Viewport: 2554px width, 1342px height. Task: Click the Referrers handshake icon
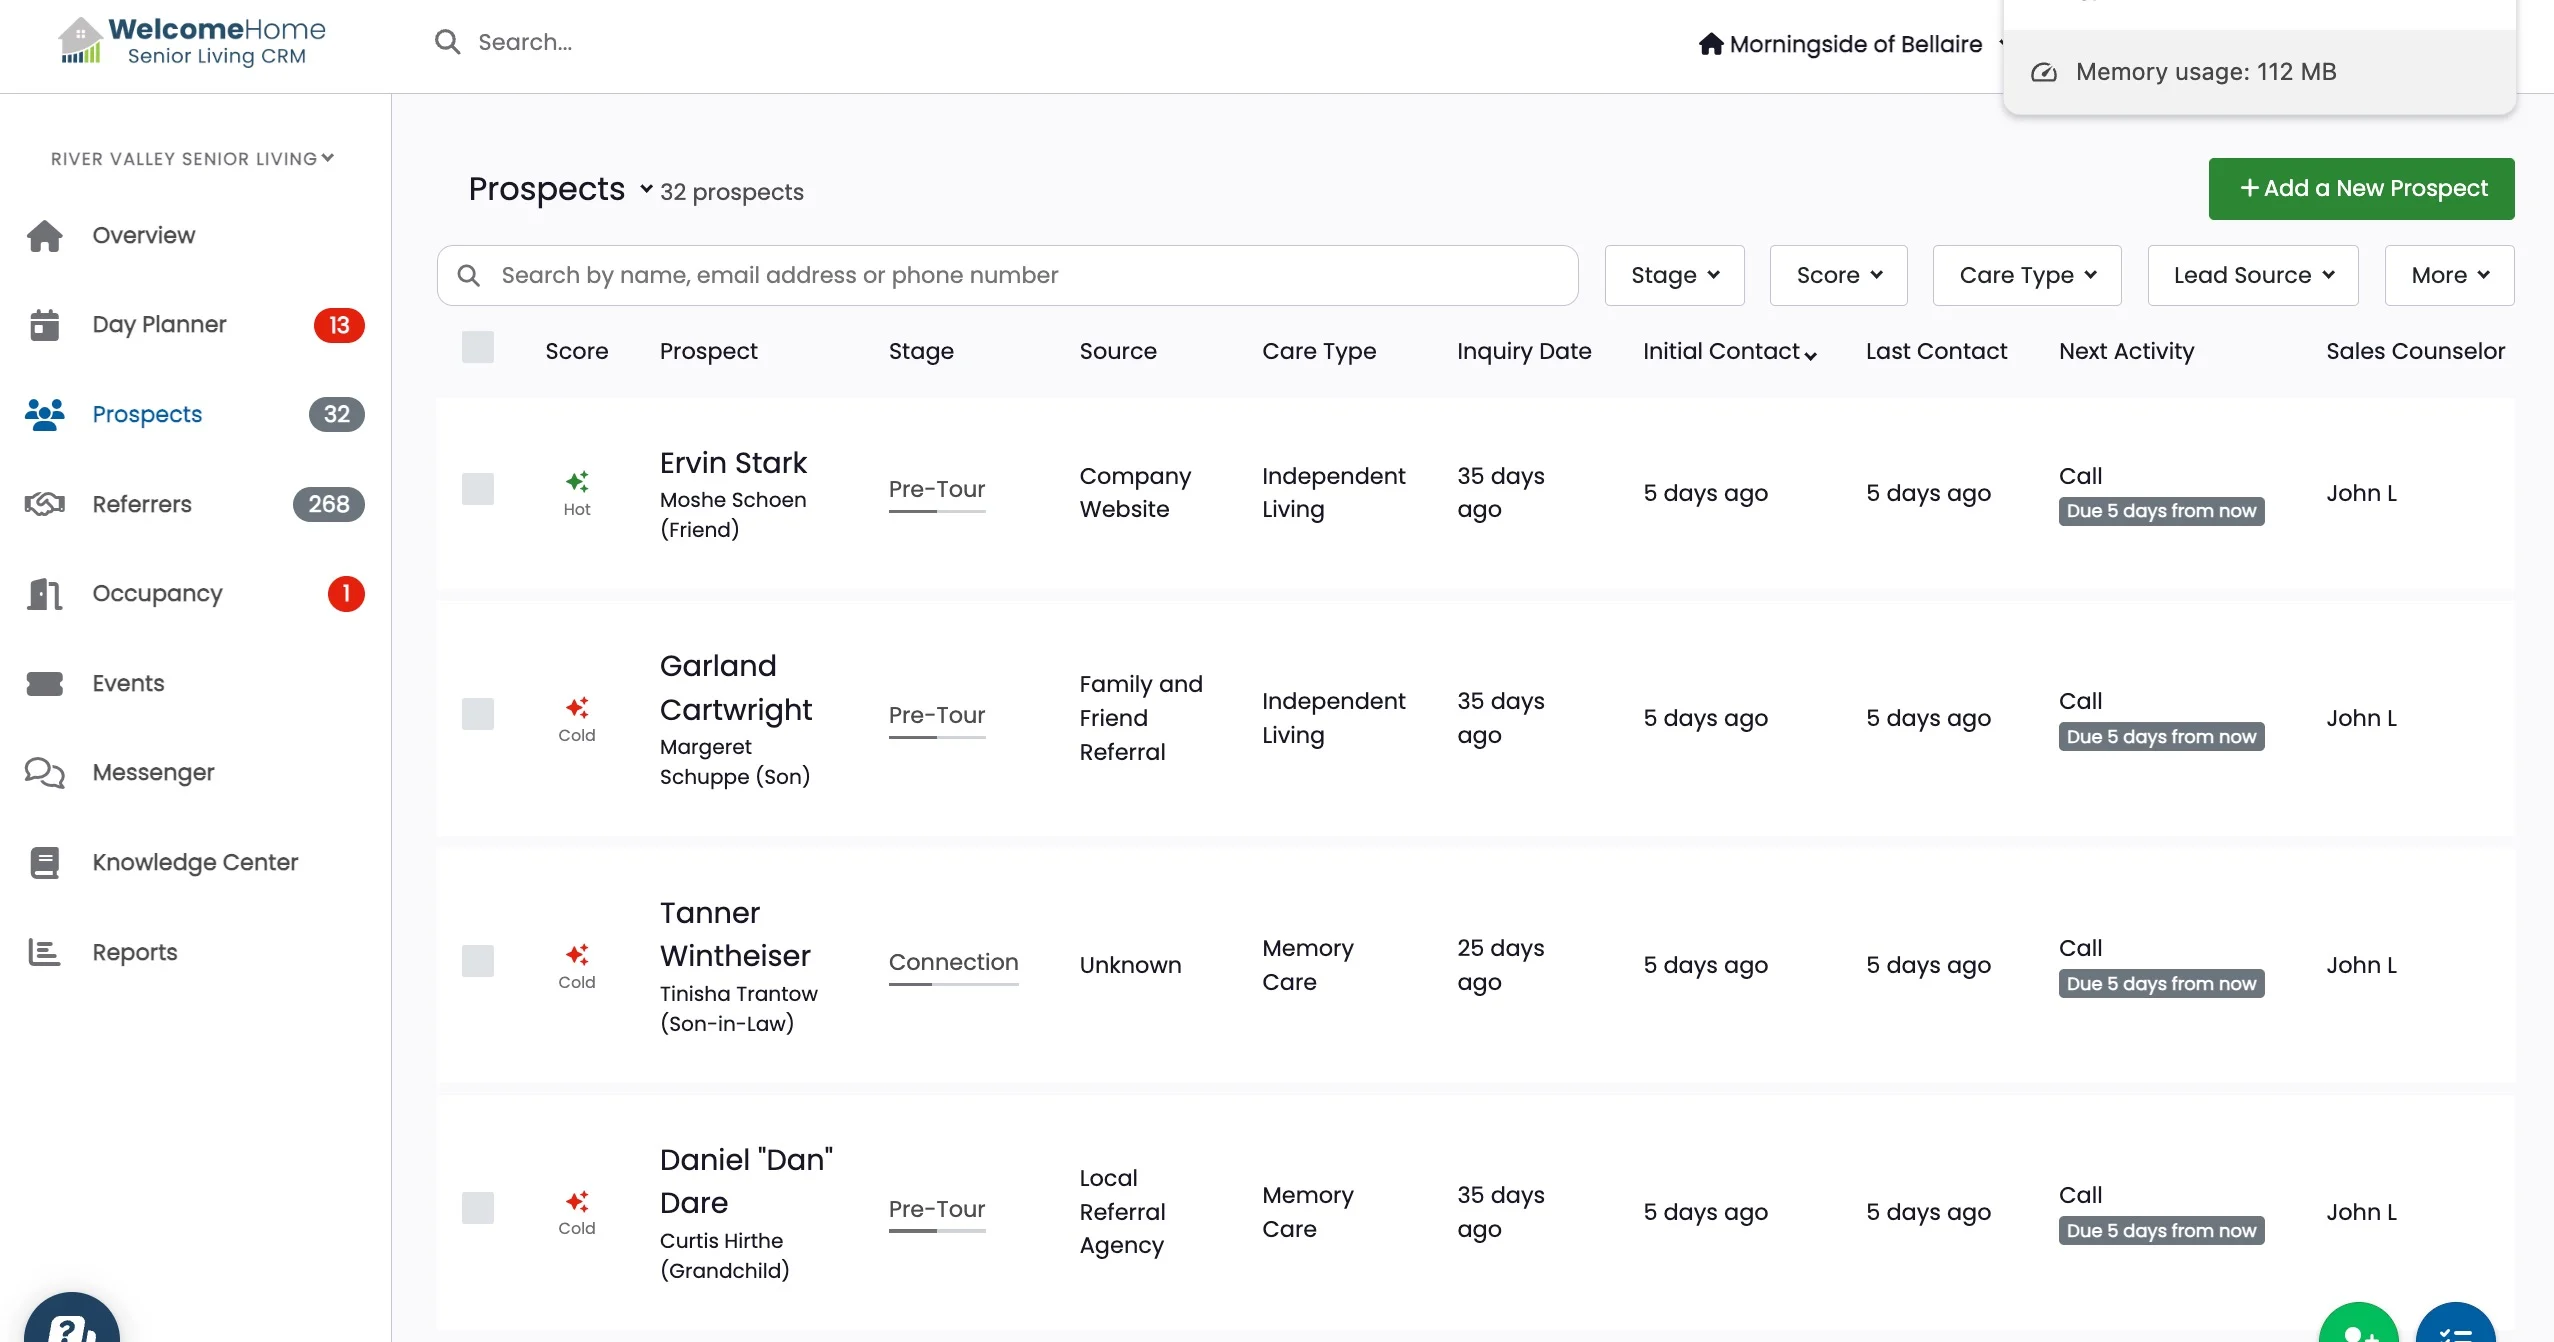click(44, 504)
